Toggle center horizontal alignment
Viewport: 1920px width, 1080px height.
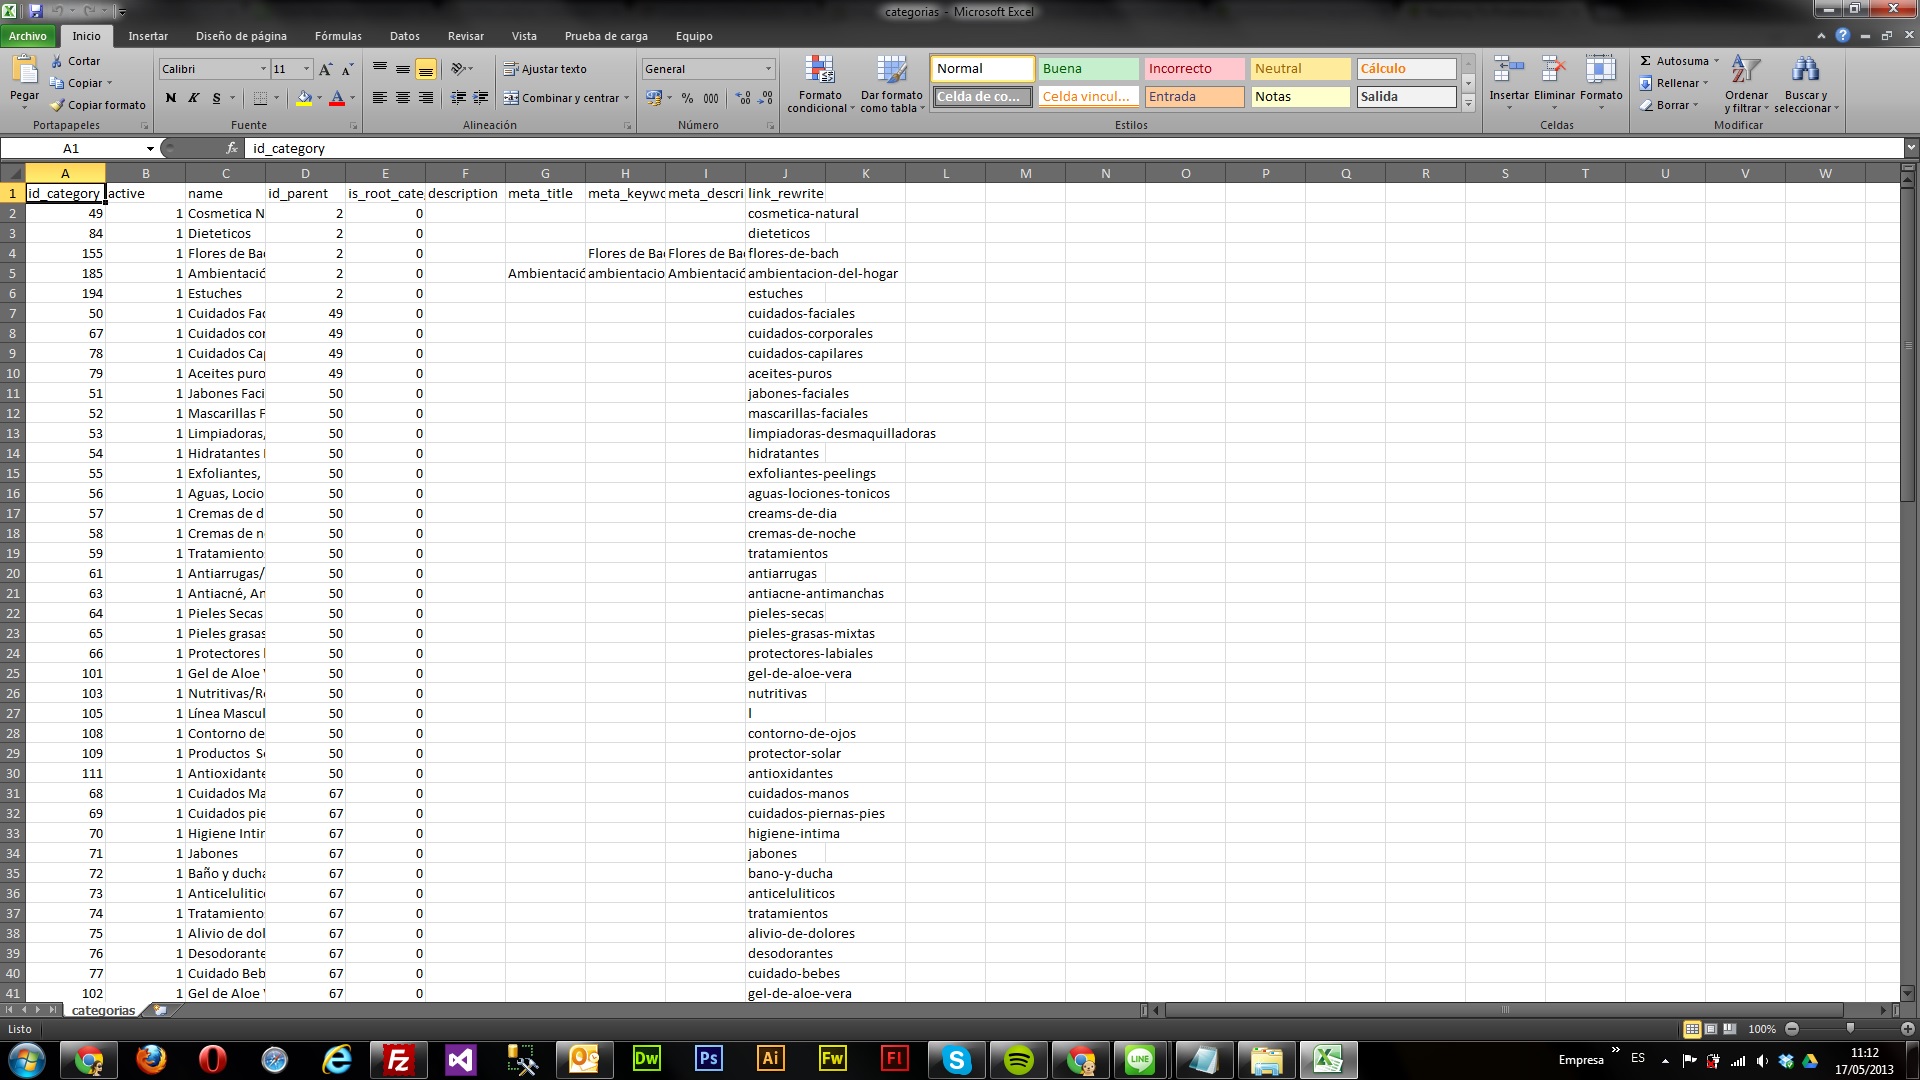(x=402, y=98)
